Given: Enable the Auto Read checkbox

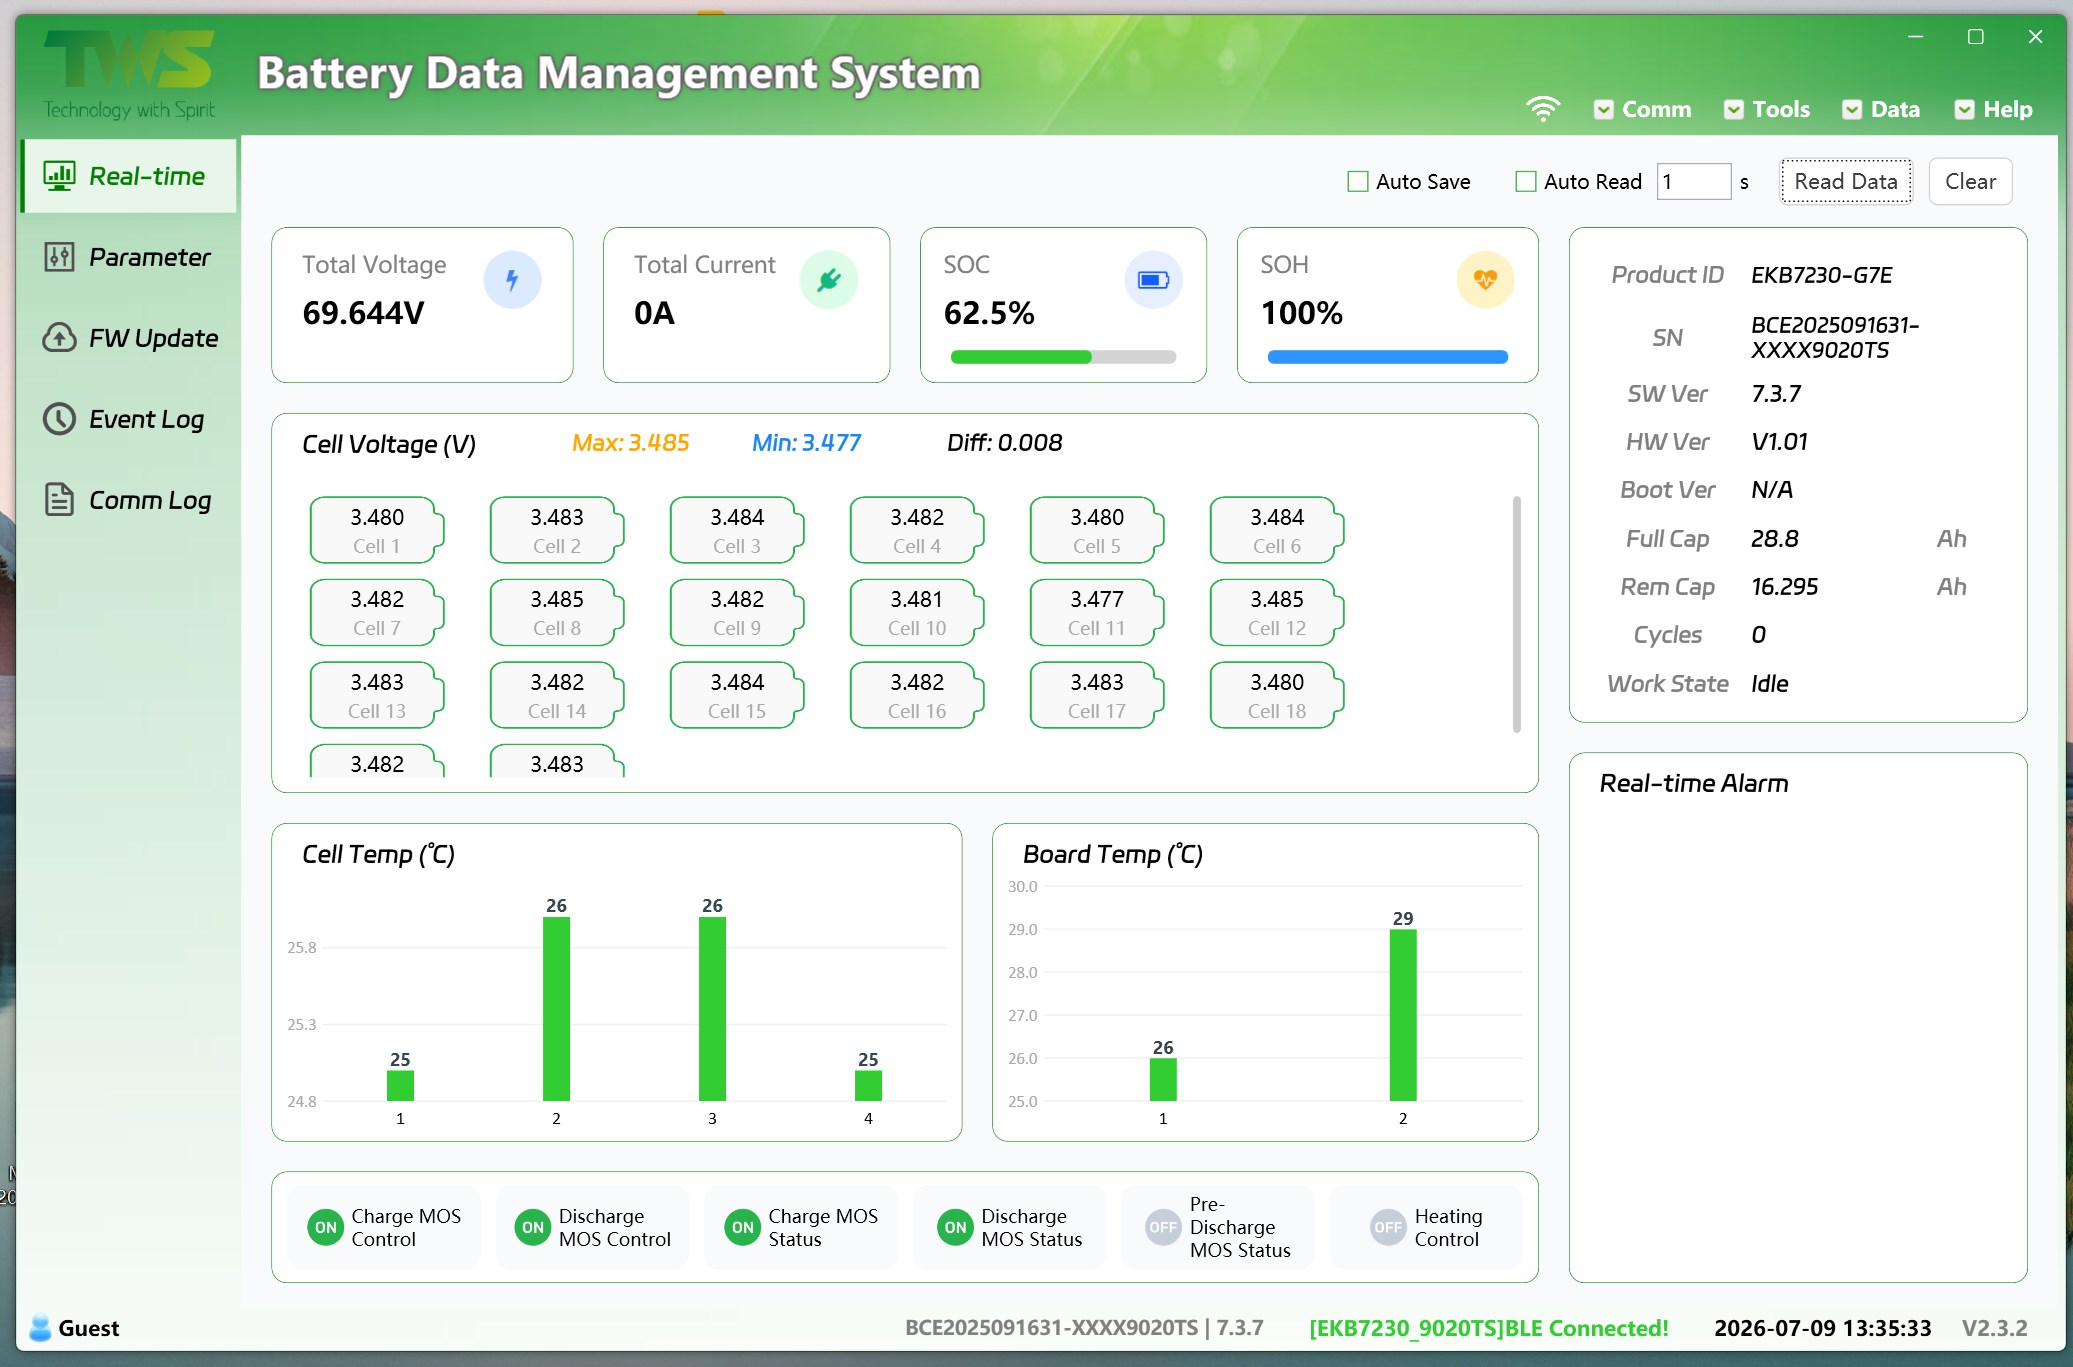Looking at the screenshot, I should (1525, 182).
